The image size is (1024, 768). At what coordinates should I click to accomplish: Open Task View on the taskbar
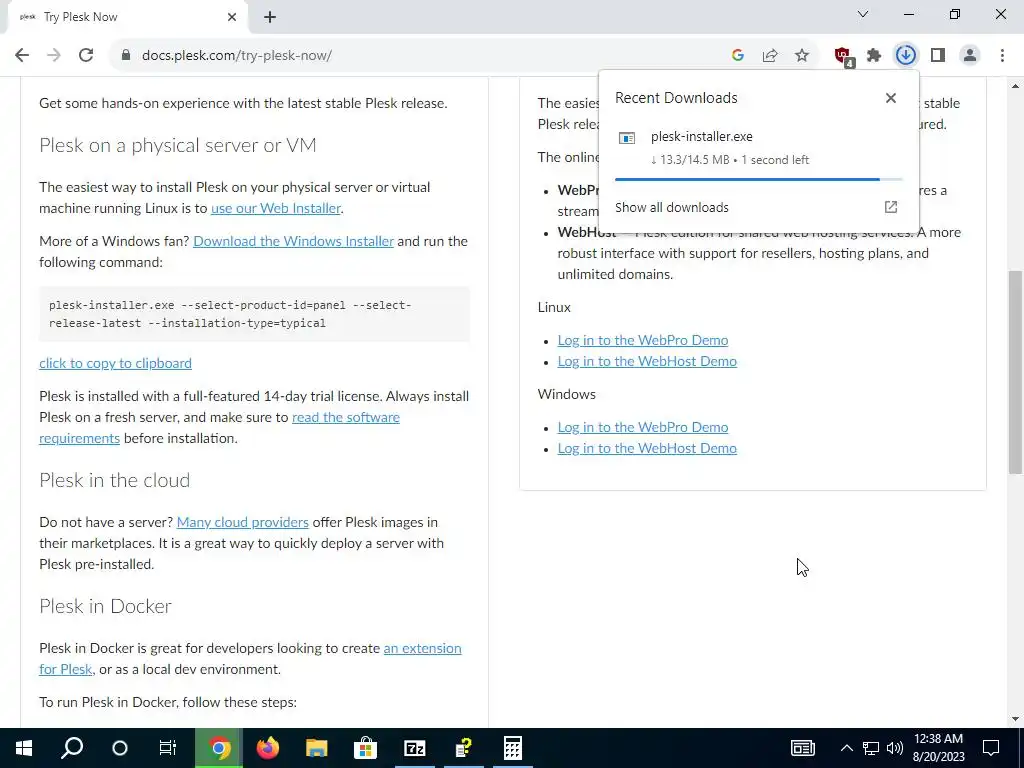point(168,748)
